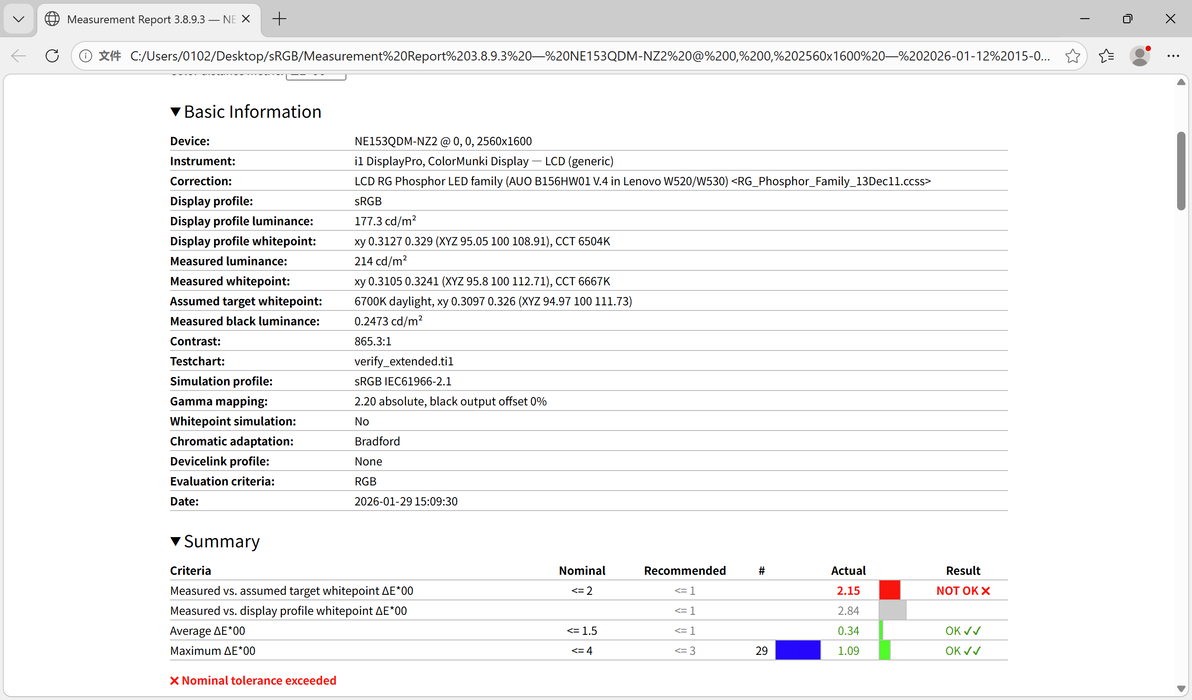Click the page vertical scrollbar thumb
Image resolution: width=1192 pixels, height=700 pixels.
[x=1181, y=171]
